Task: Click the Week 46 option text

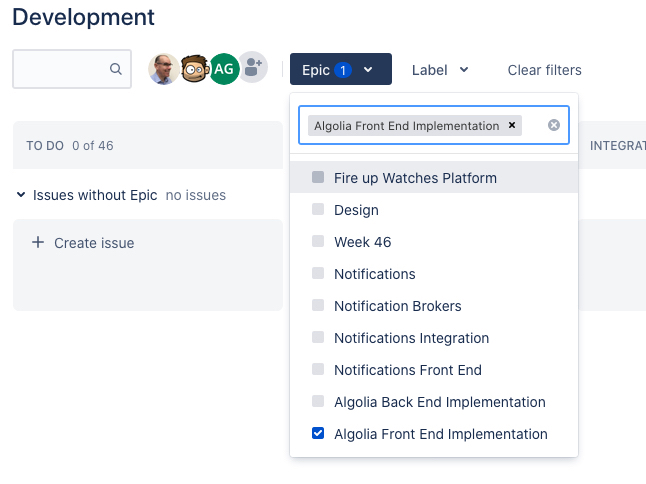Action: (363, 242)
